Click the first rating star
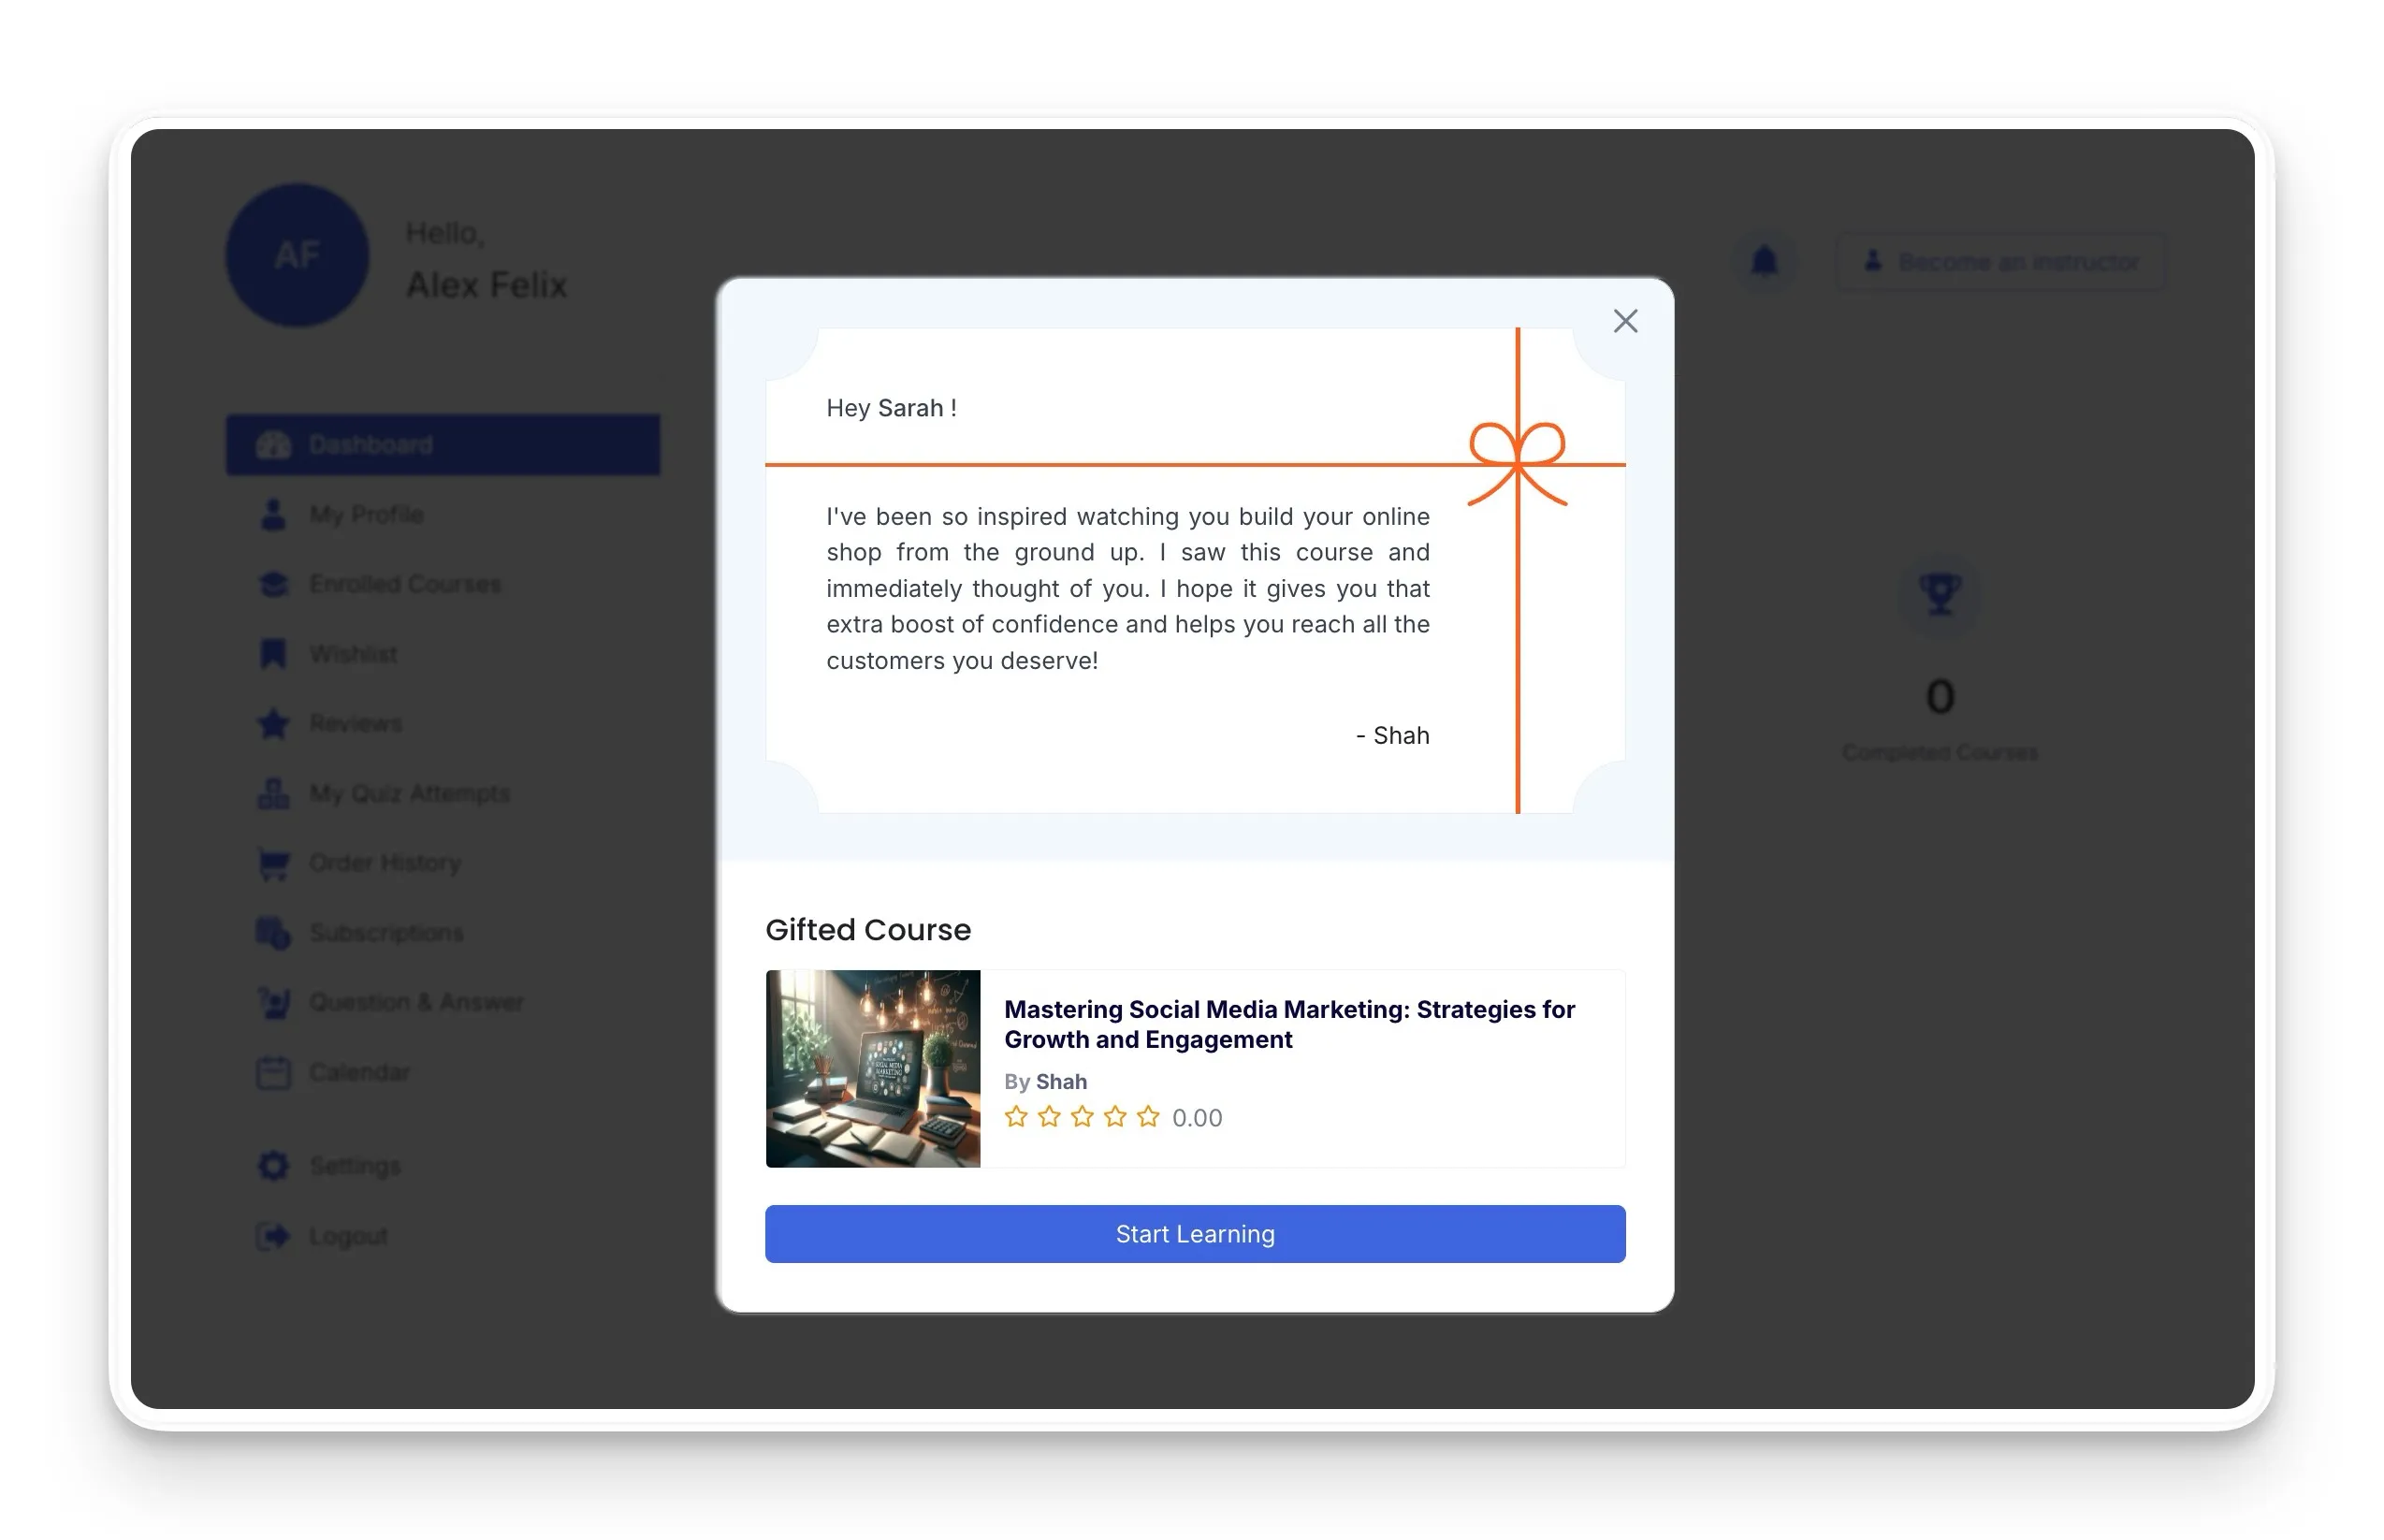 coord(1016,1116)
